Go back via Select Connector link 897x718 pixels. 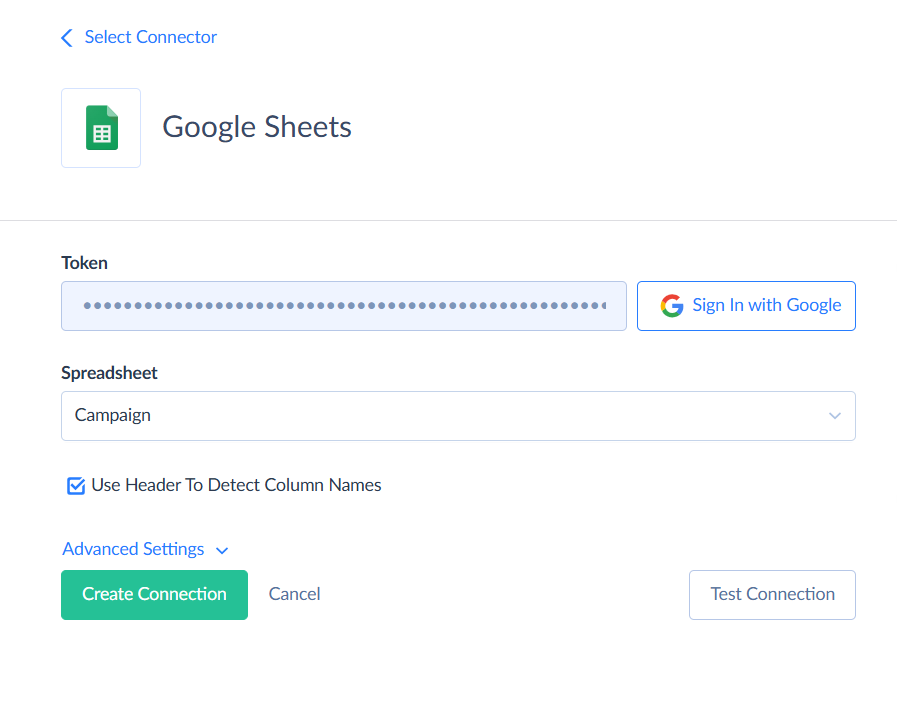click(150, 37)
